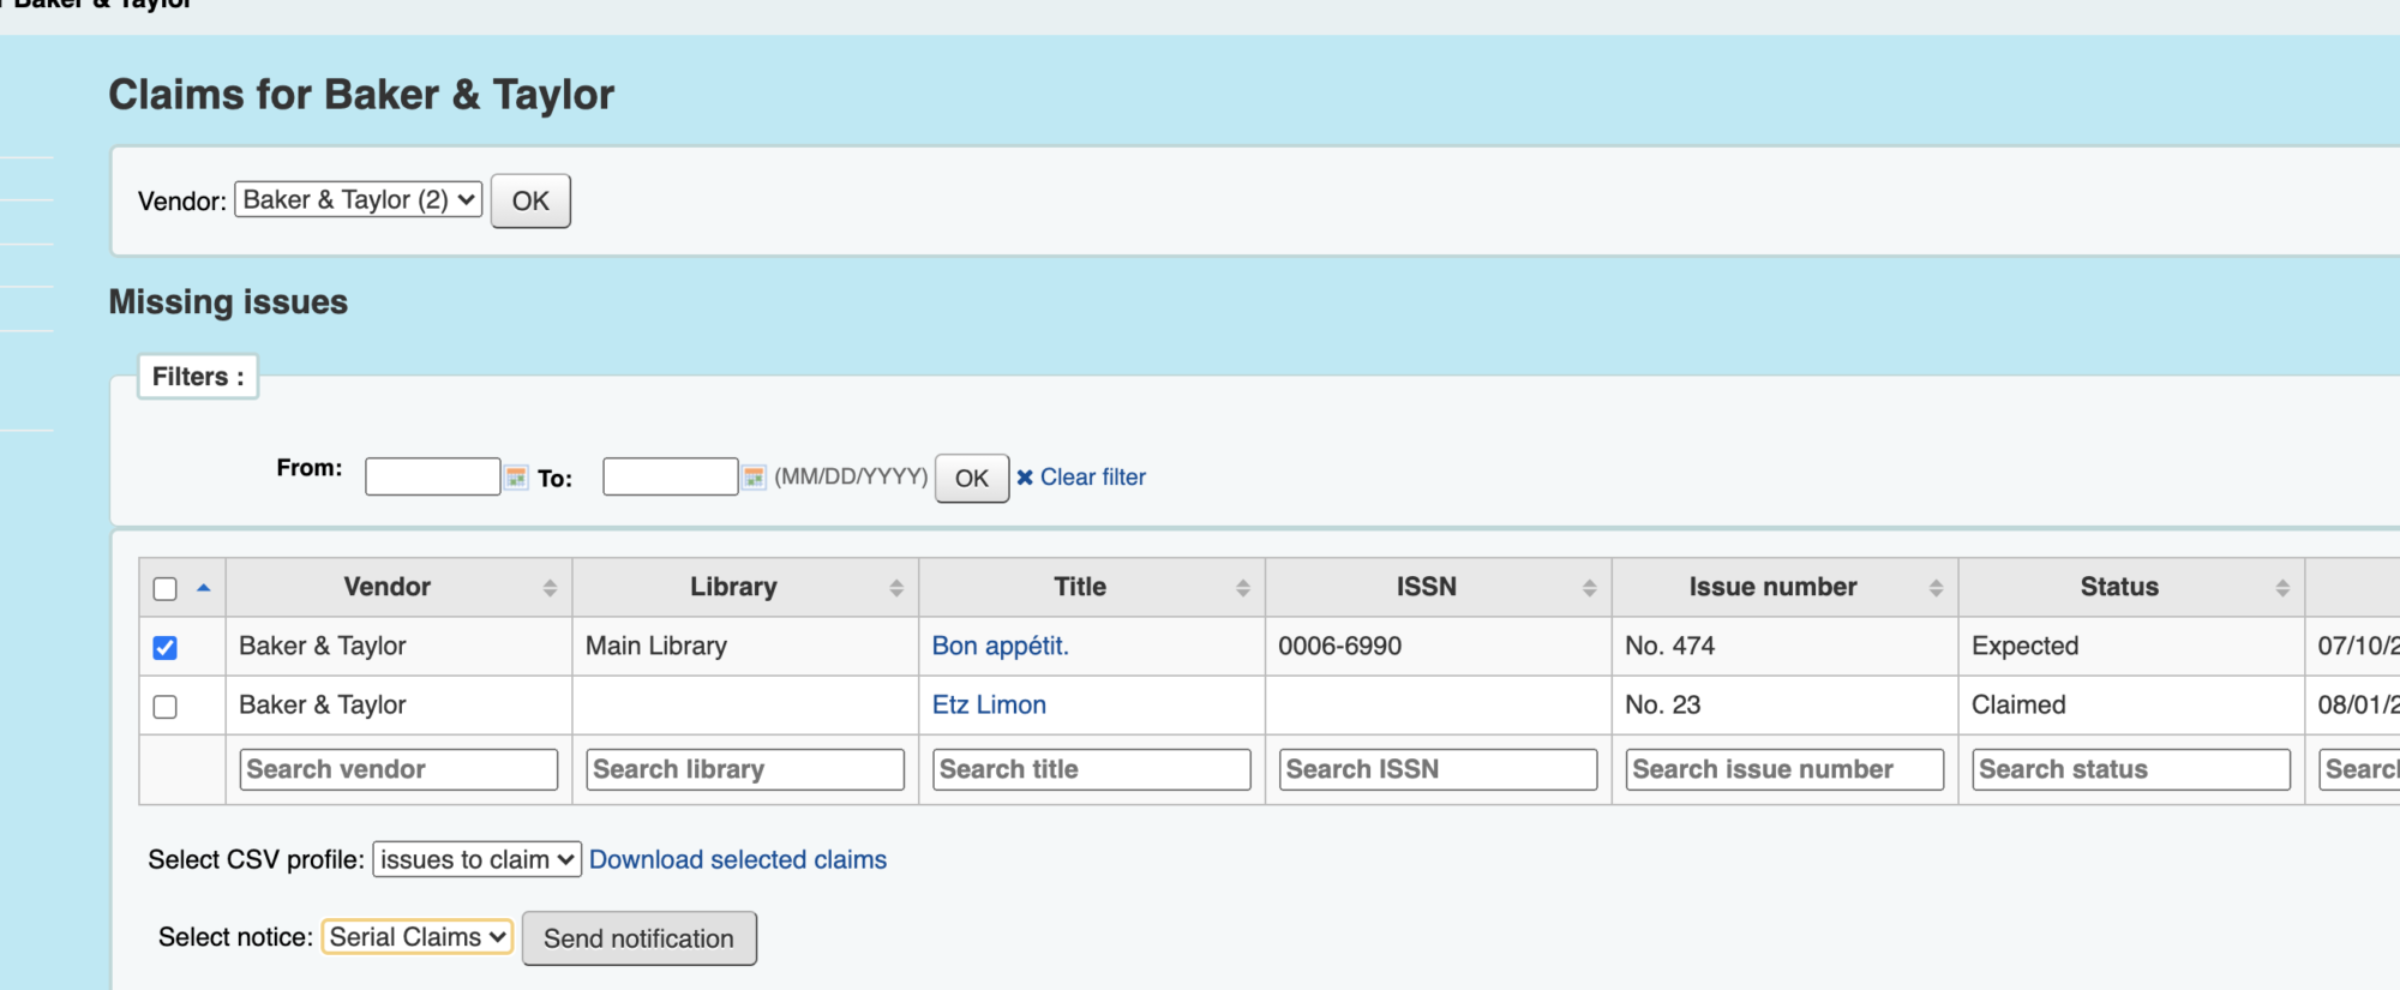The image size is (2400, 990).
Task: Open the Select CSV profile dropdown
Action: point(477,859)
